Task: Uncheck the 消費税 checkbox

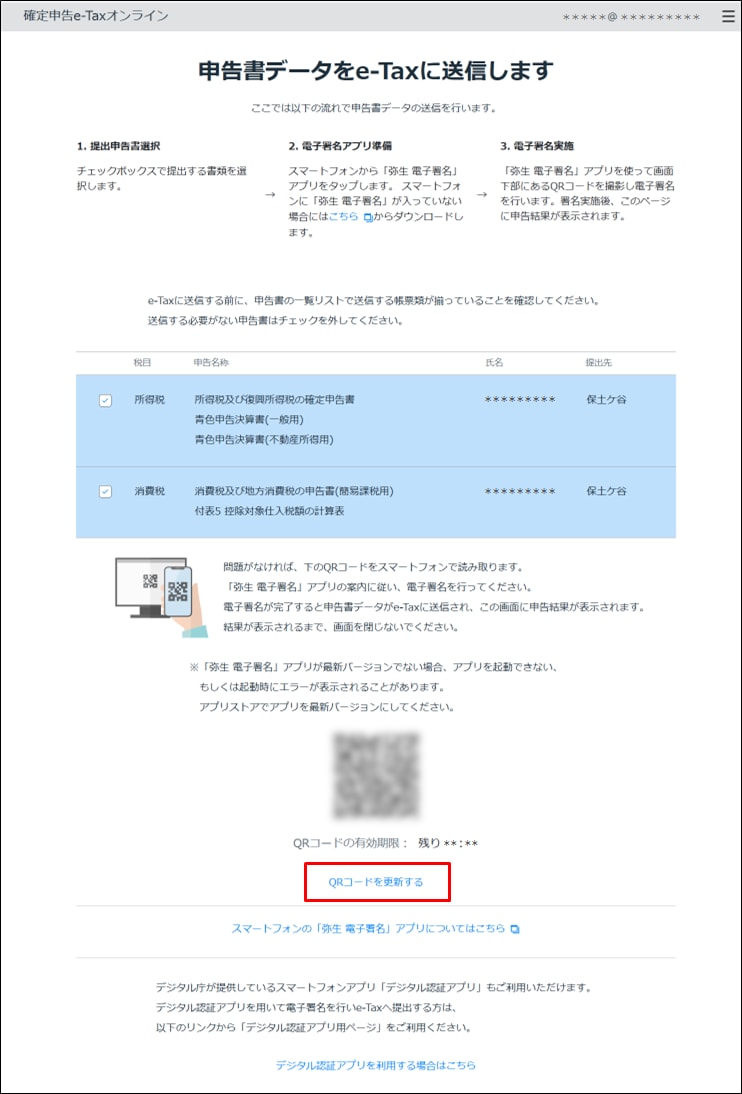Action: 105,492
